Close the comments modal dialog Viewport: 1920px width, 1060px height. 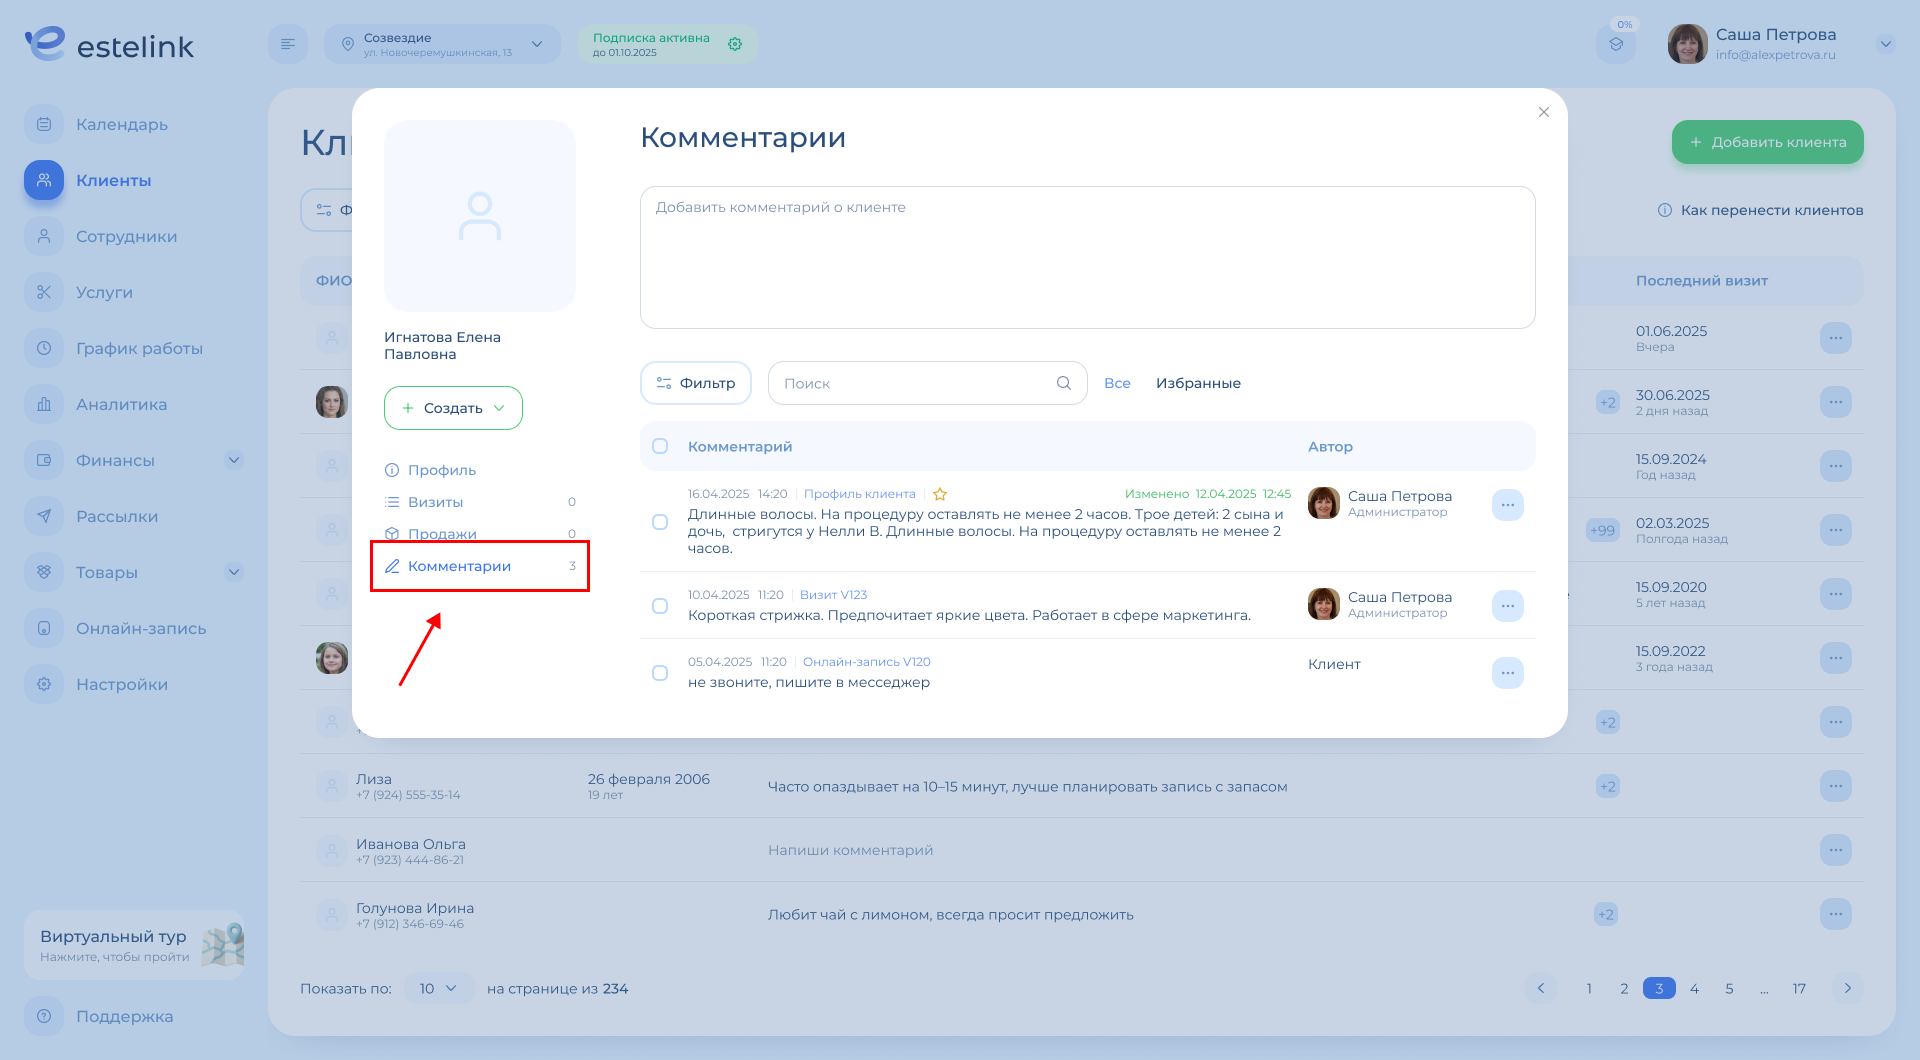tap(1543, 112)
